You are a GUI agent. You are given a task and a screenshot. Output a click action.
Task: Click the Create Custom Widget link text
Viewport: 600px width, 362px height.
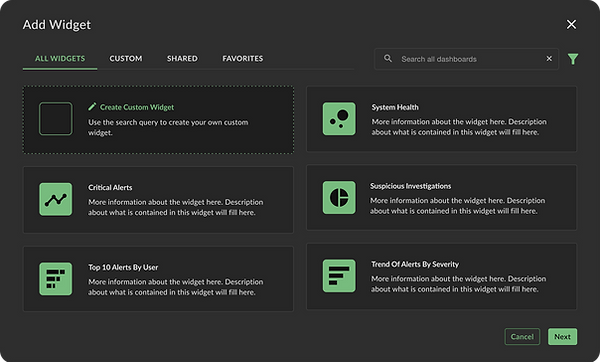(137, 107)
